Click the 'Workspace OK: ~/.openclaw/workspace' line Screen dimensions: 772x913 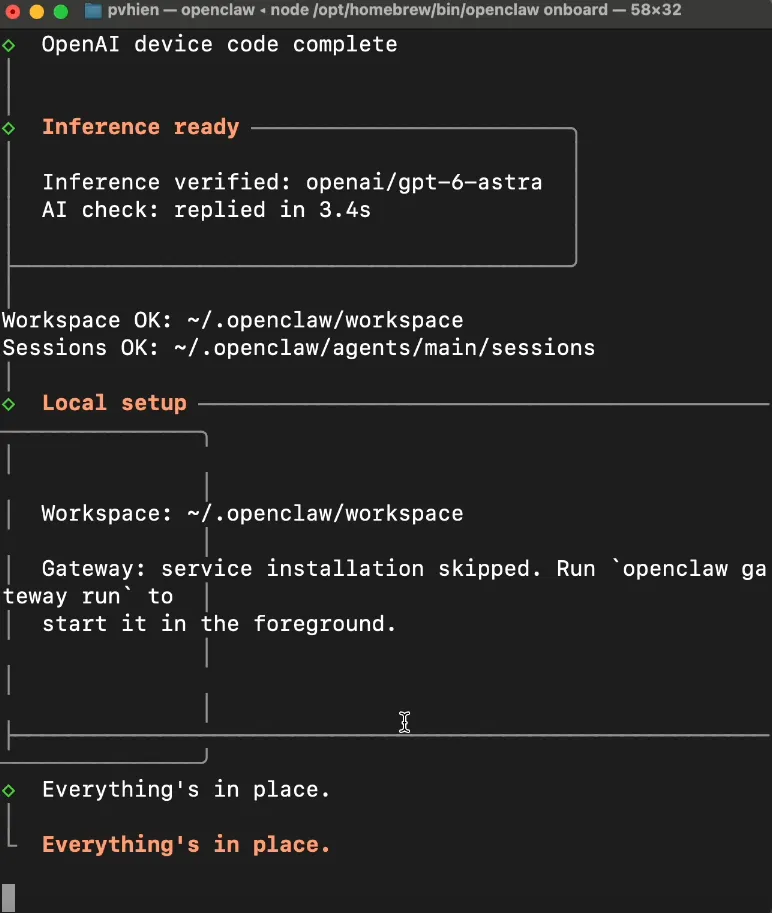coord(233,320)
